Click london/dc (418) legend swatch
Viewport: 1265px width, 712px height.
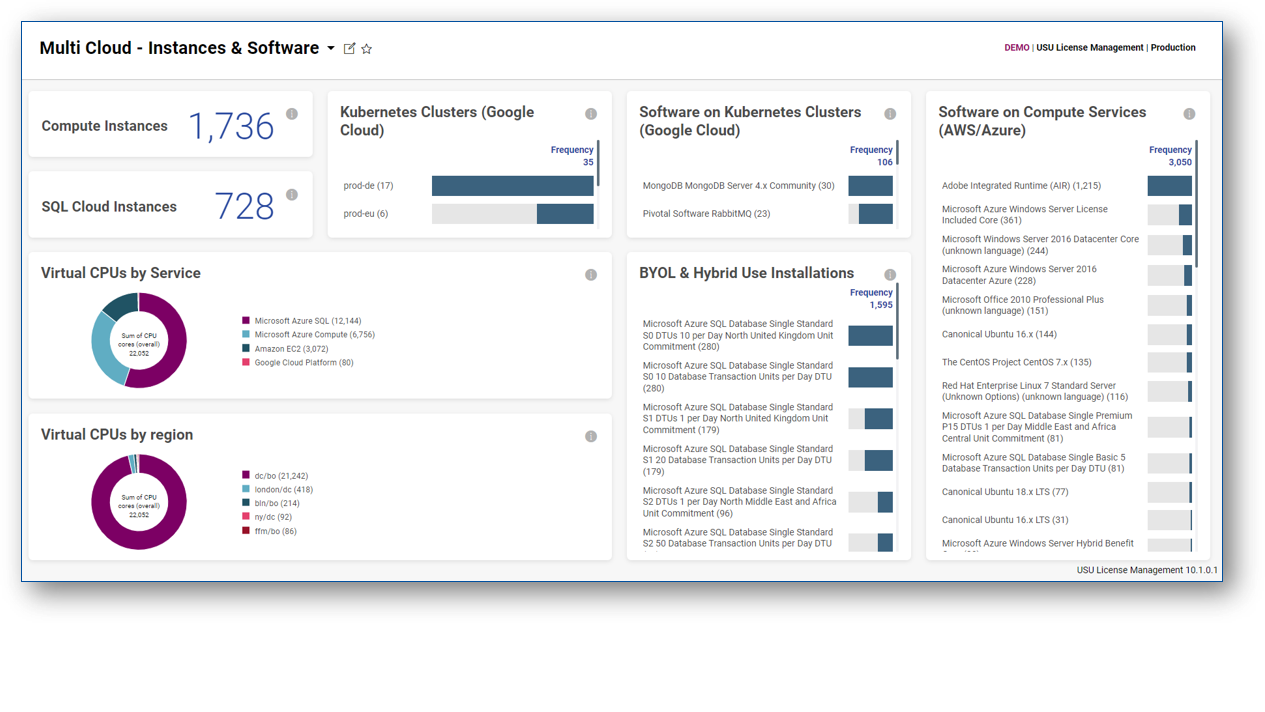tap(246, 490)
